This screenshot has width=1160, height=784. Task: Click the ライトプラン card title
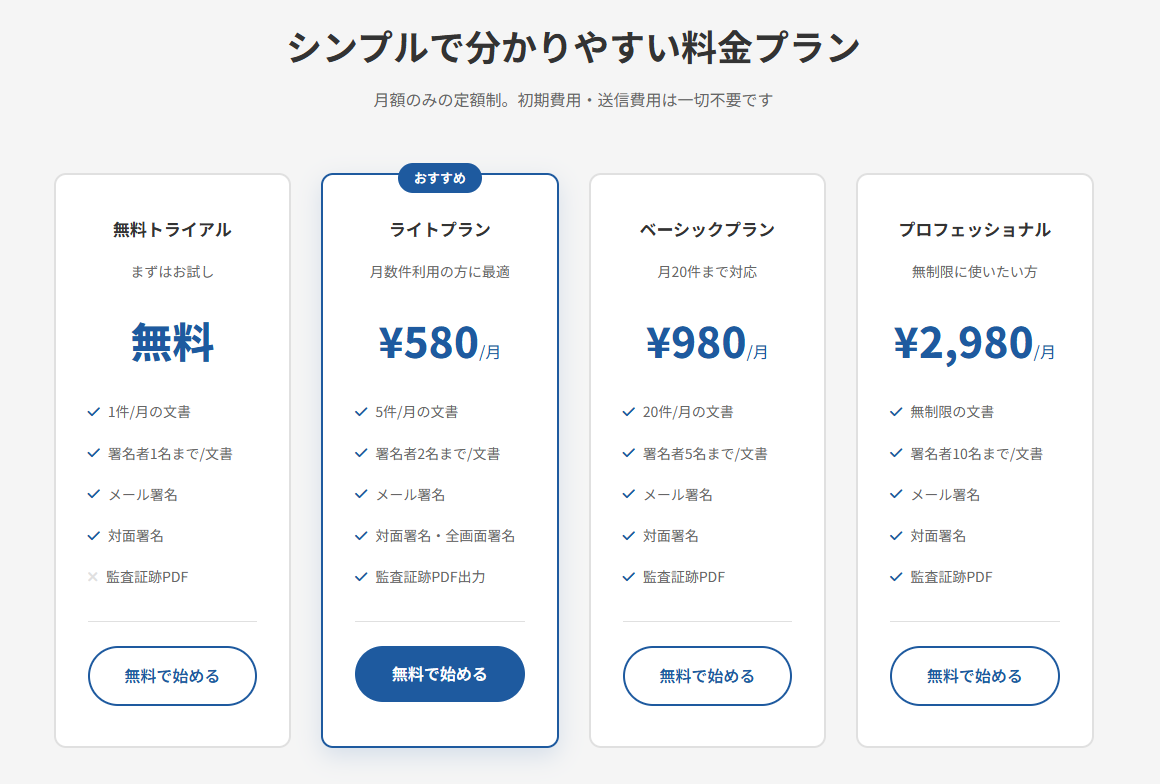pos(440,230)
